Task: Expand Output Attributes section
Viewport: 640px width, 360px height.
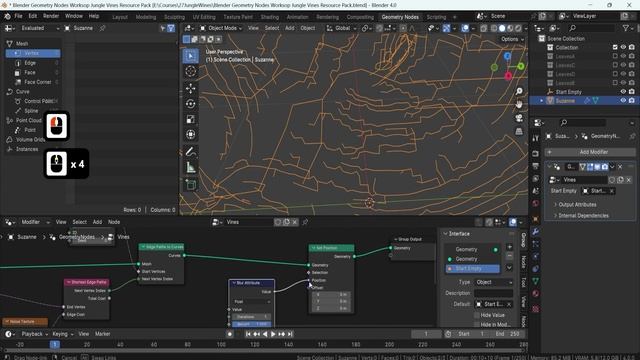Action: [577, 204]
